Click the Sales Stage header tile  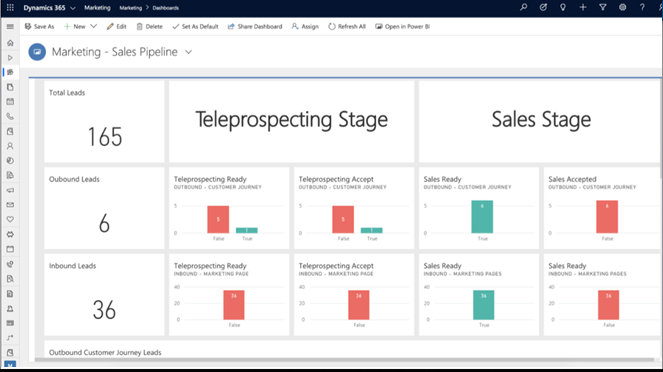(x=540, y=122)
